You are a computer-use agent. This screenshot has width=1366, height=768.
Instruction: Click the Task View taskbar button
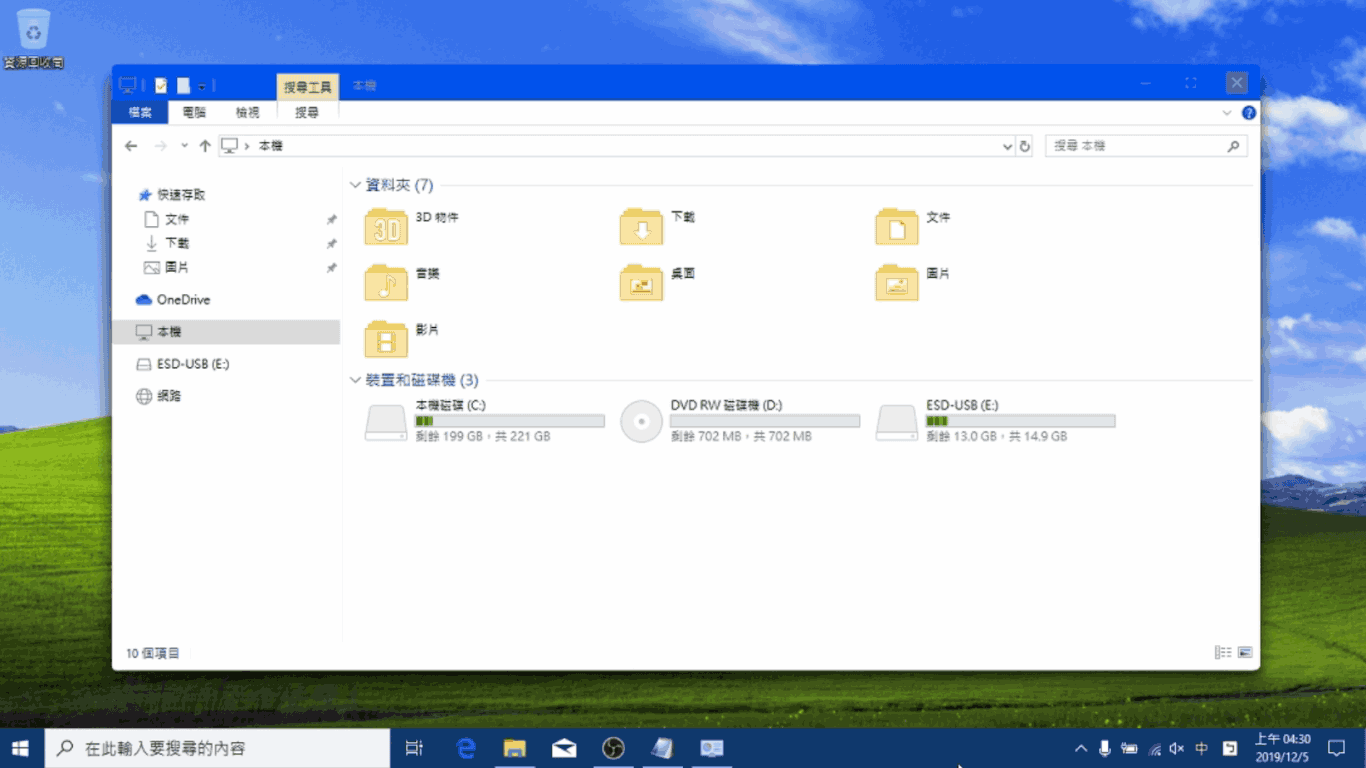[415, 748]
